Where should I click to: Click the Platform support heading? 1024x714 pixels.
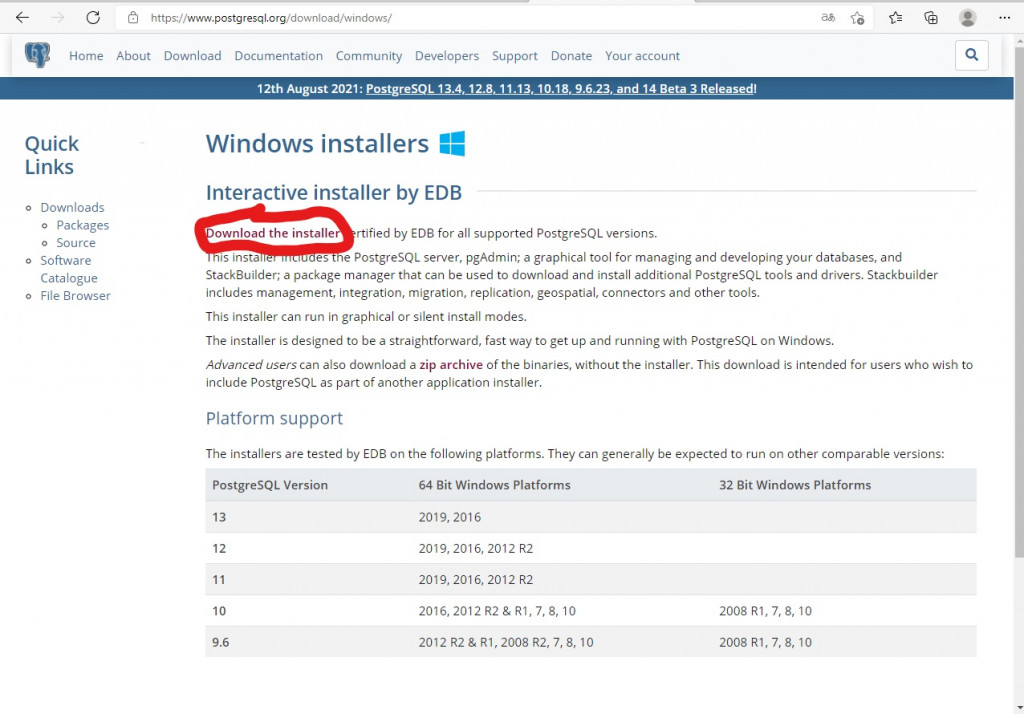coord(274,418)
